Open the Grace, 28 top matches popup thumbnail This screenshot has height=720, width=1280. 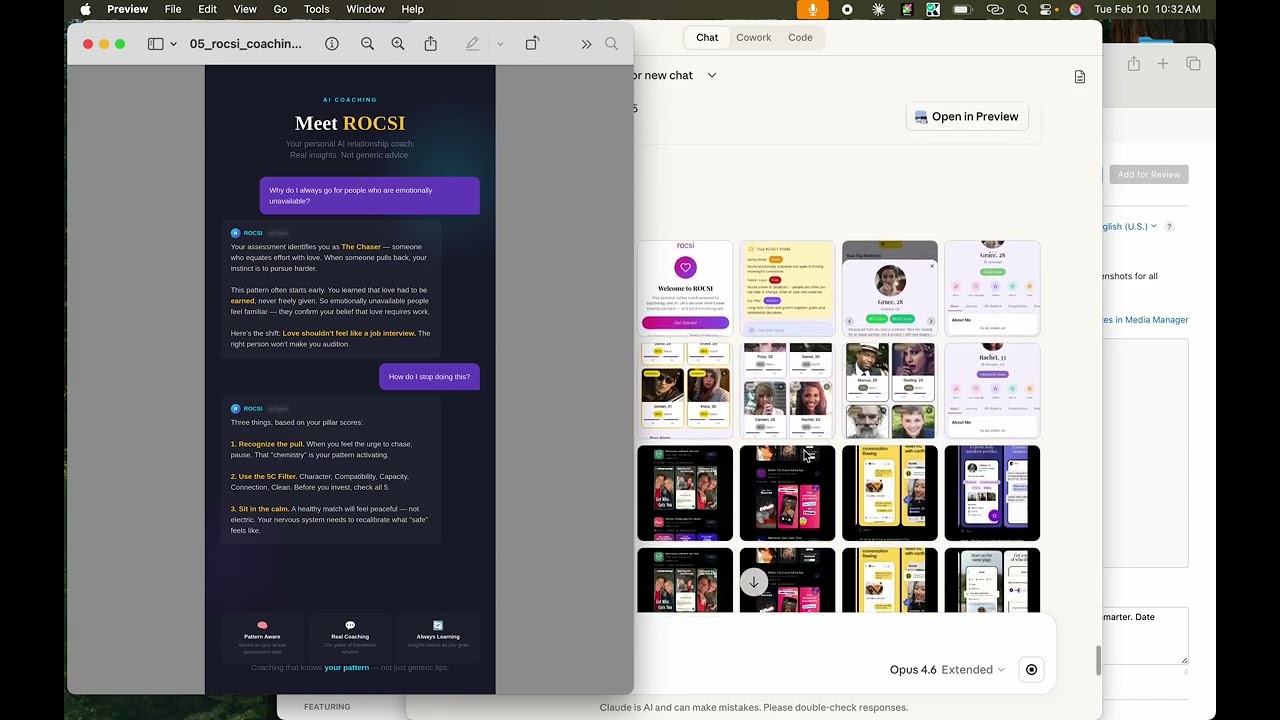click(x=890, y=288)
